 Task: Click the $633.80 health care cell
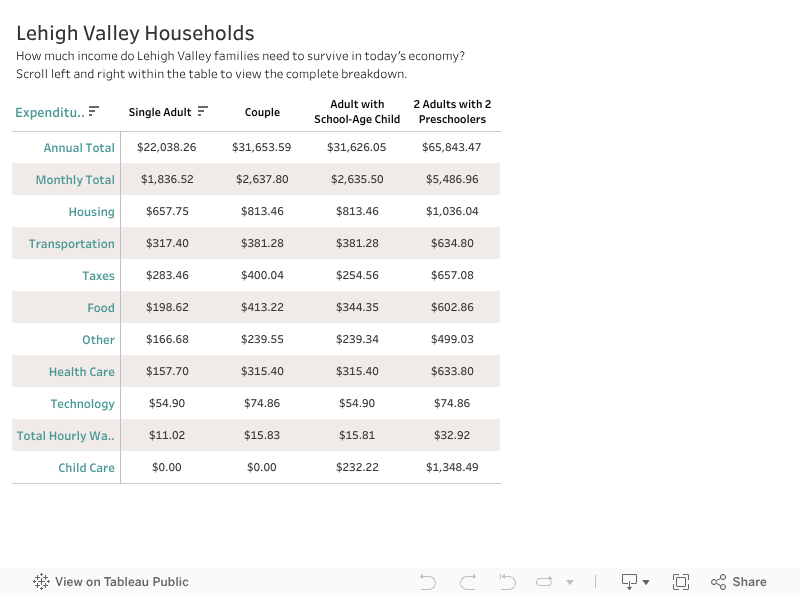point(453,371)
